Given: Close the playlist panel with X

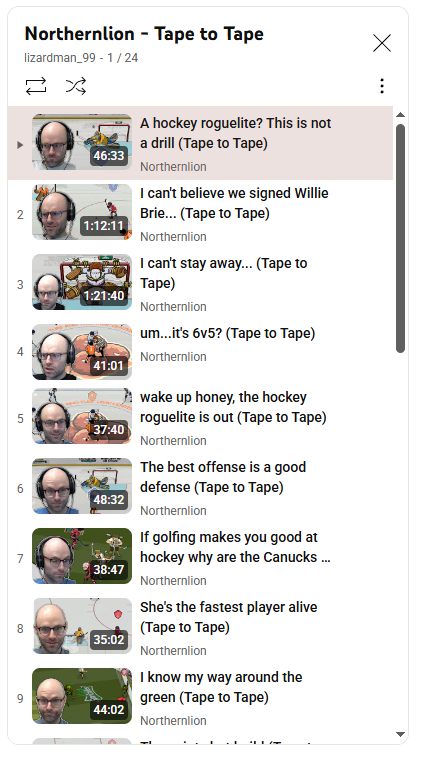Looking at the screenshot, I should point(382,43).
